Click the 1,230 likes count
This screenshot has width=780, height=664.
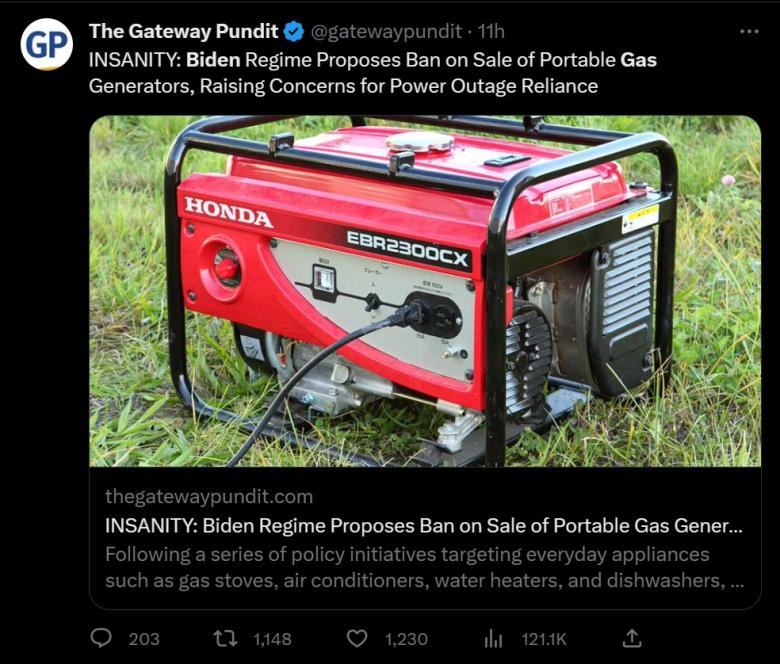tap(406, 639)
